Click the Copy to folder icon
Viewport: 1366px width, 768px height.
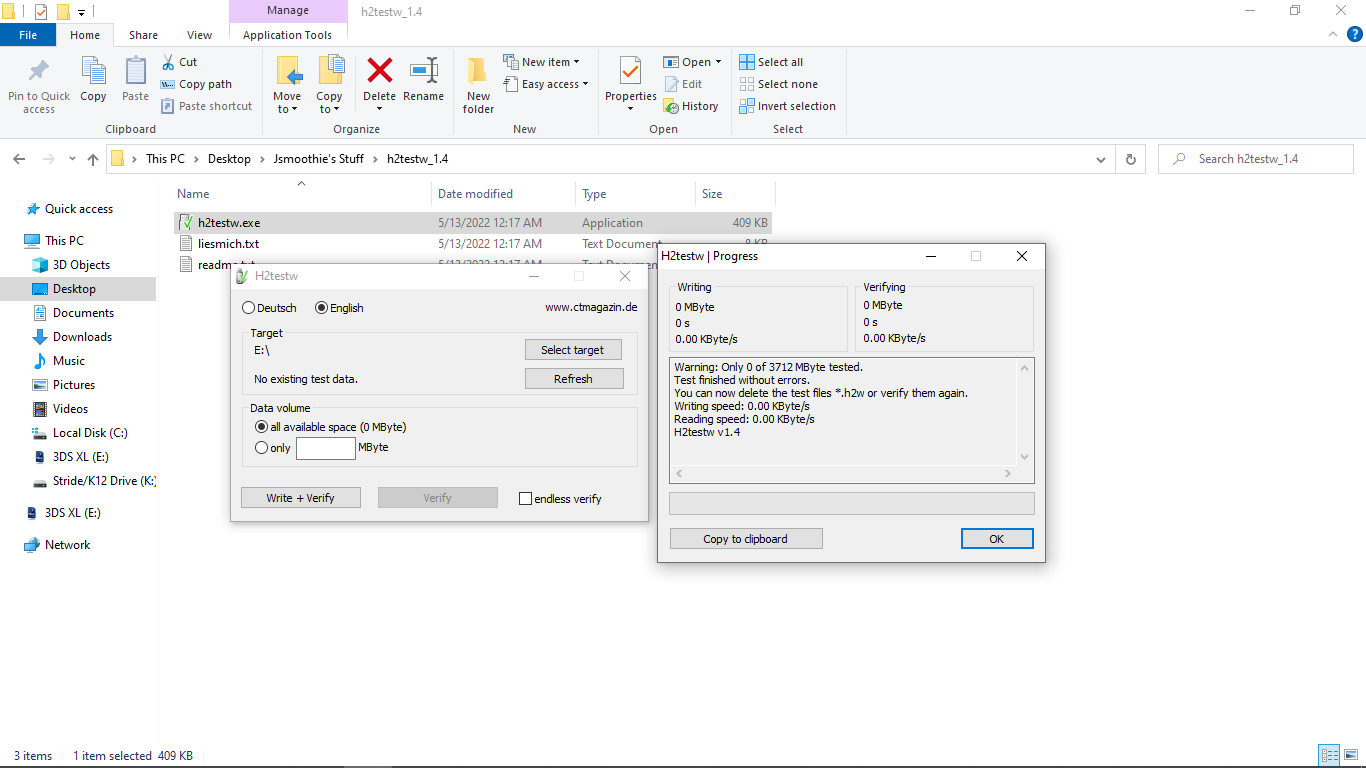point(330,71)
